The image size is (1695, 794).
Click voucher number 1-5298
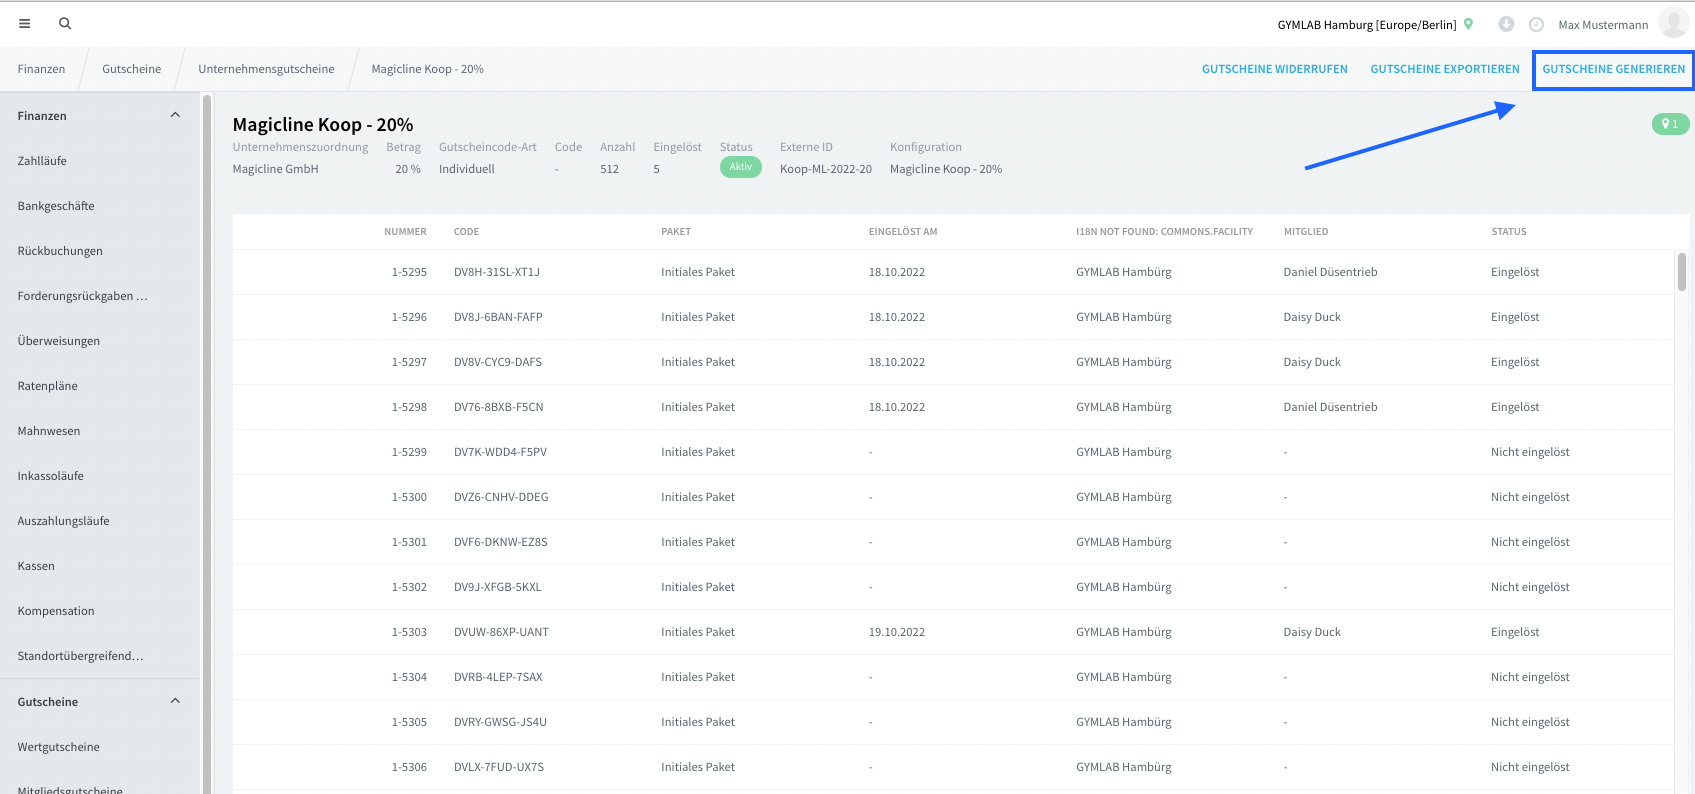tap(409, 407)
